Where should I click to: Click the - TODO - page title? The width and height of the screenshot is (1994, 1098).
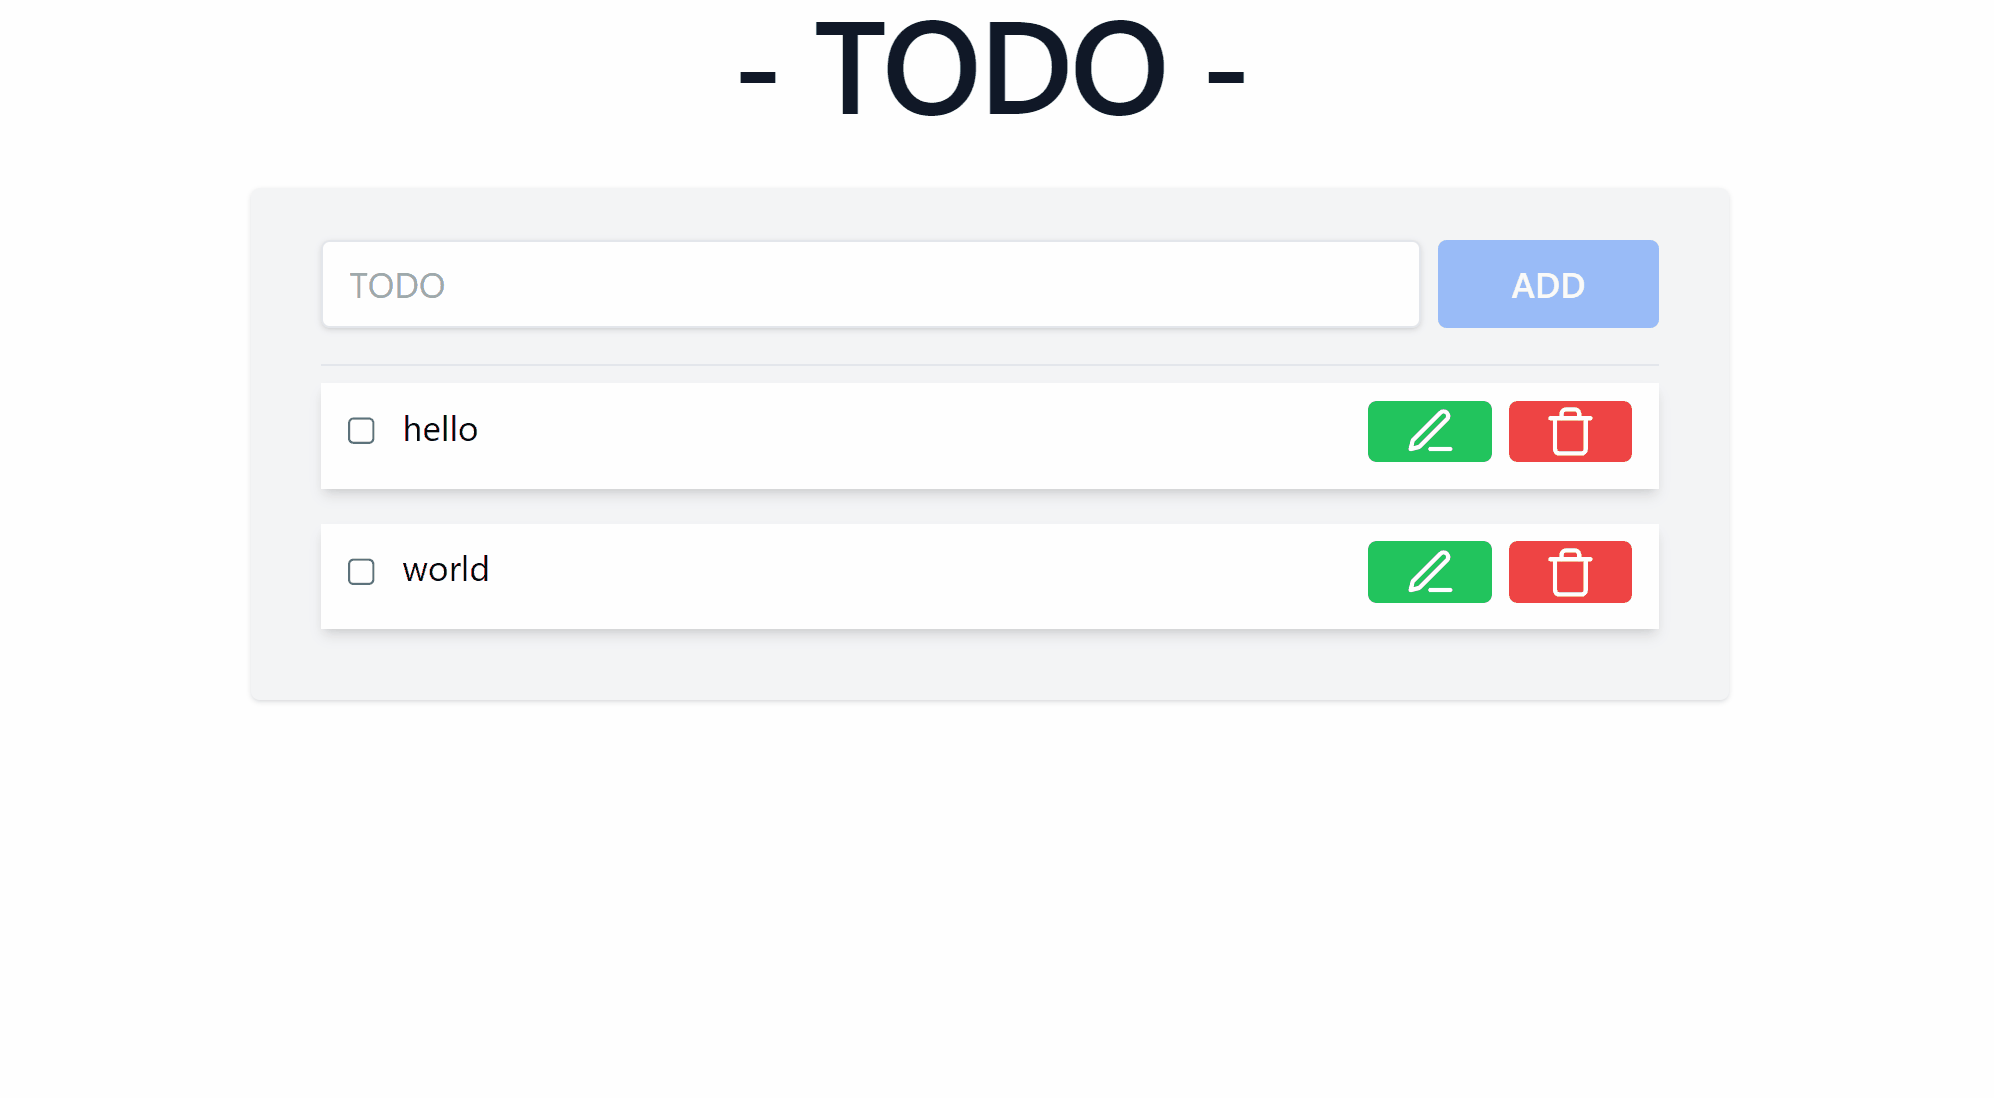click(996, 68)
